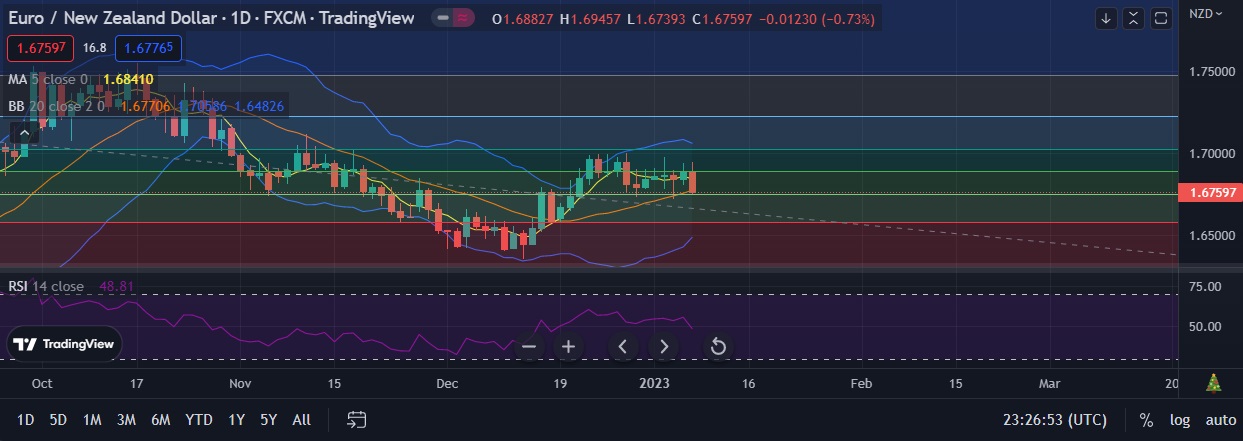Click the Feb label on time axis

point(861,383)
